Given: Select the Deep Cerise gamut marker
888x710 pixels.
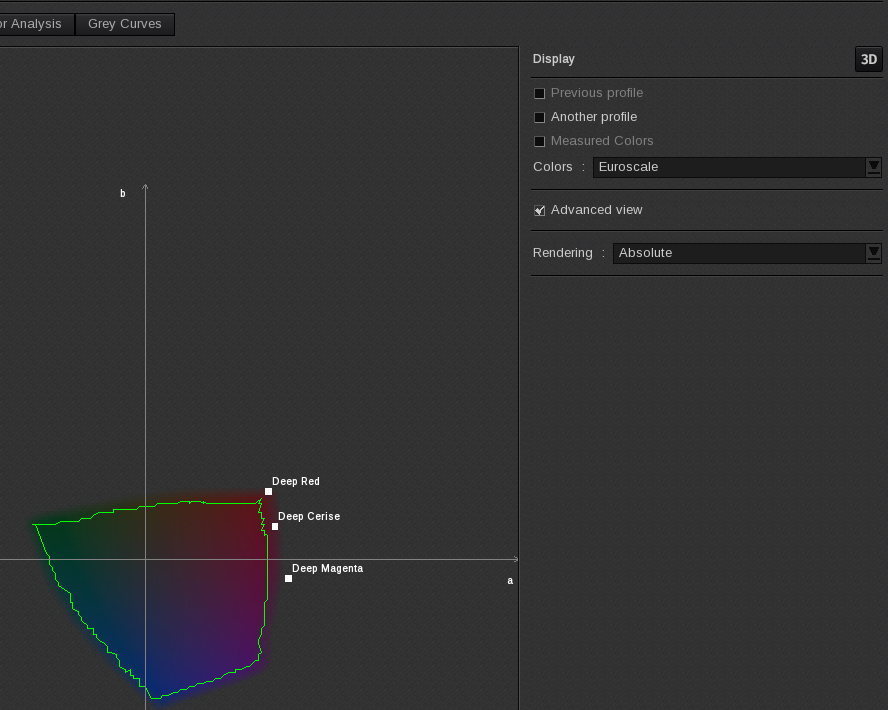Looking at the screenshot, I should point(274,526).
